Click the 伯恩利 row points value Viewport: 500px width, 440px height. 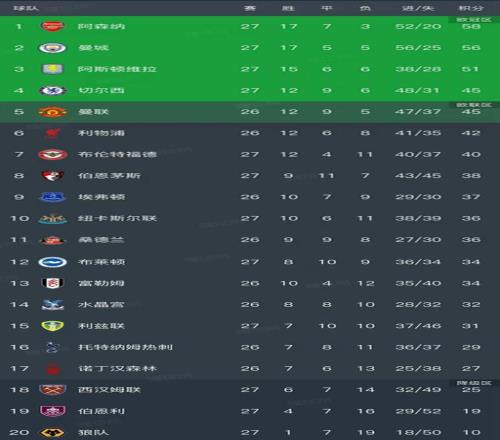[x=471, y=411]
